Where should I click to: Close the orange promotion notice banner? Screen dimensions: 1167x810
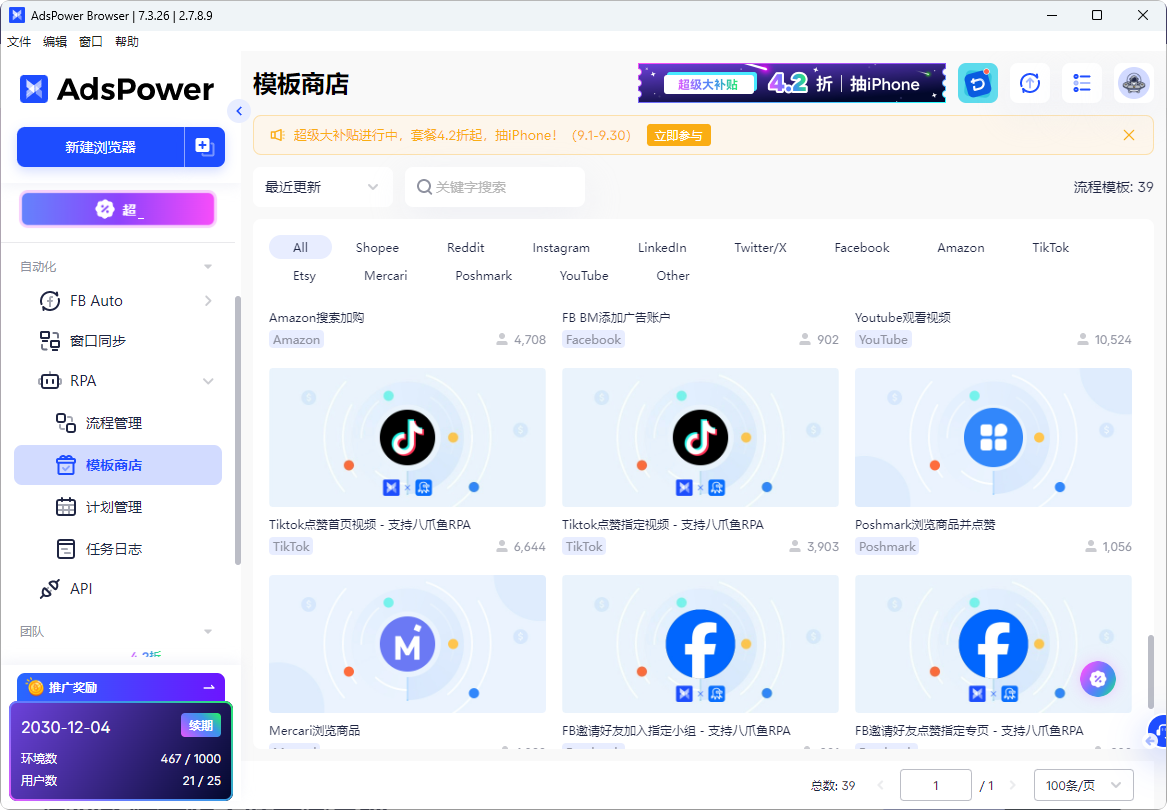pos(1129,135)
